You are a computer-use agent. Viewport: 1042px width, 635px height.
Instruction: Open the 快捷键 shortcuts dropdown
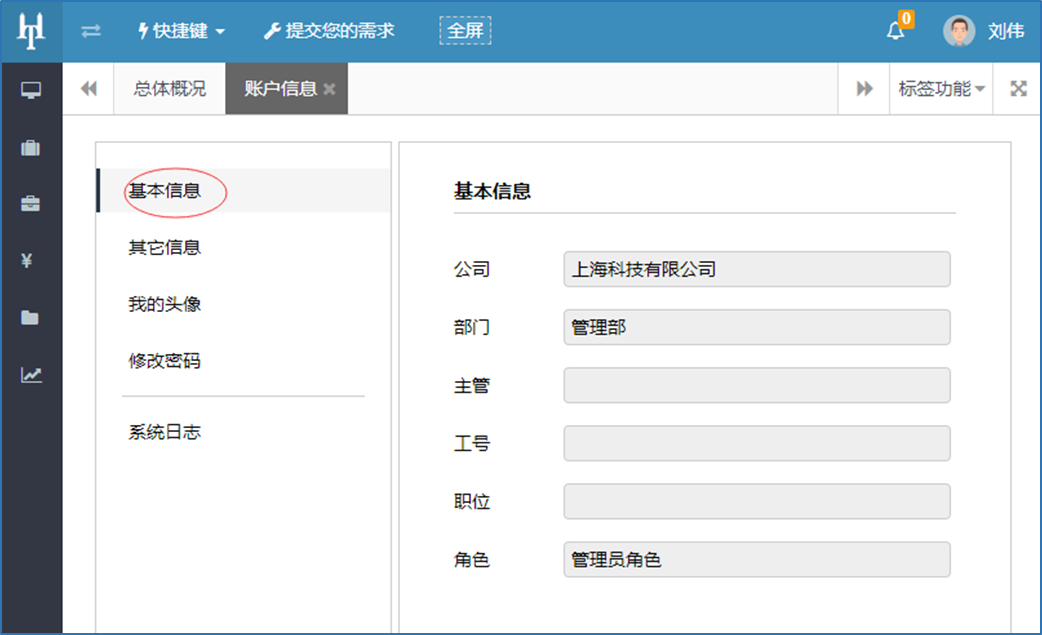point(181,31)
